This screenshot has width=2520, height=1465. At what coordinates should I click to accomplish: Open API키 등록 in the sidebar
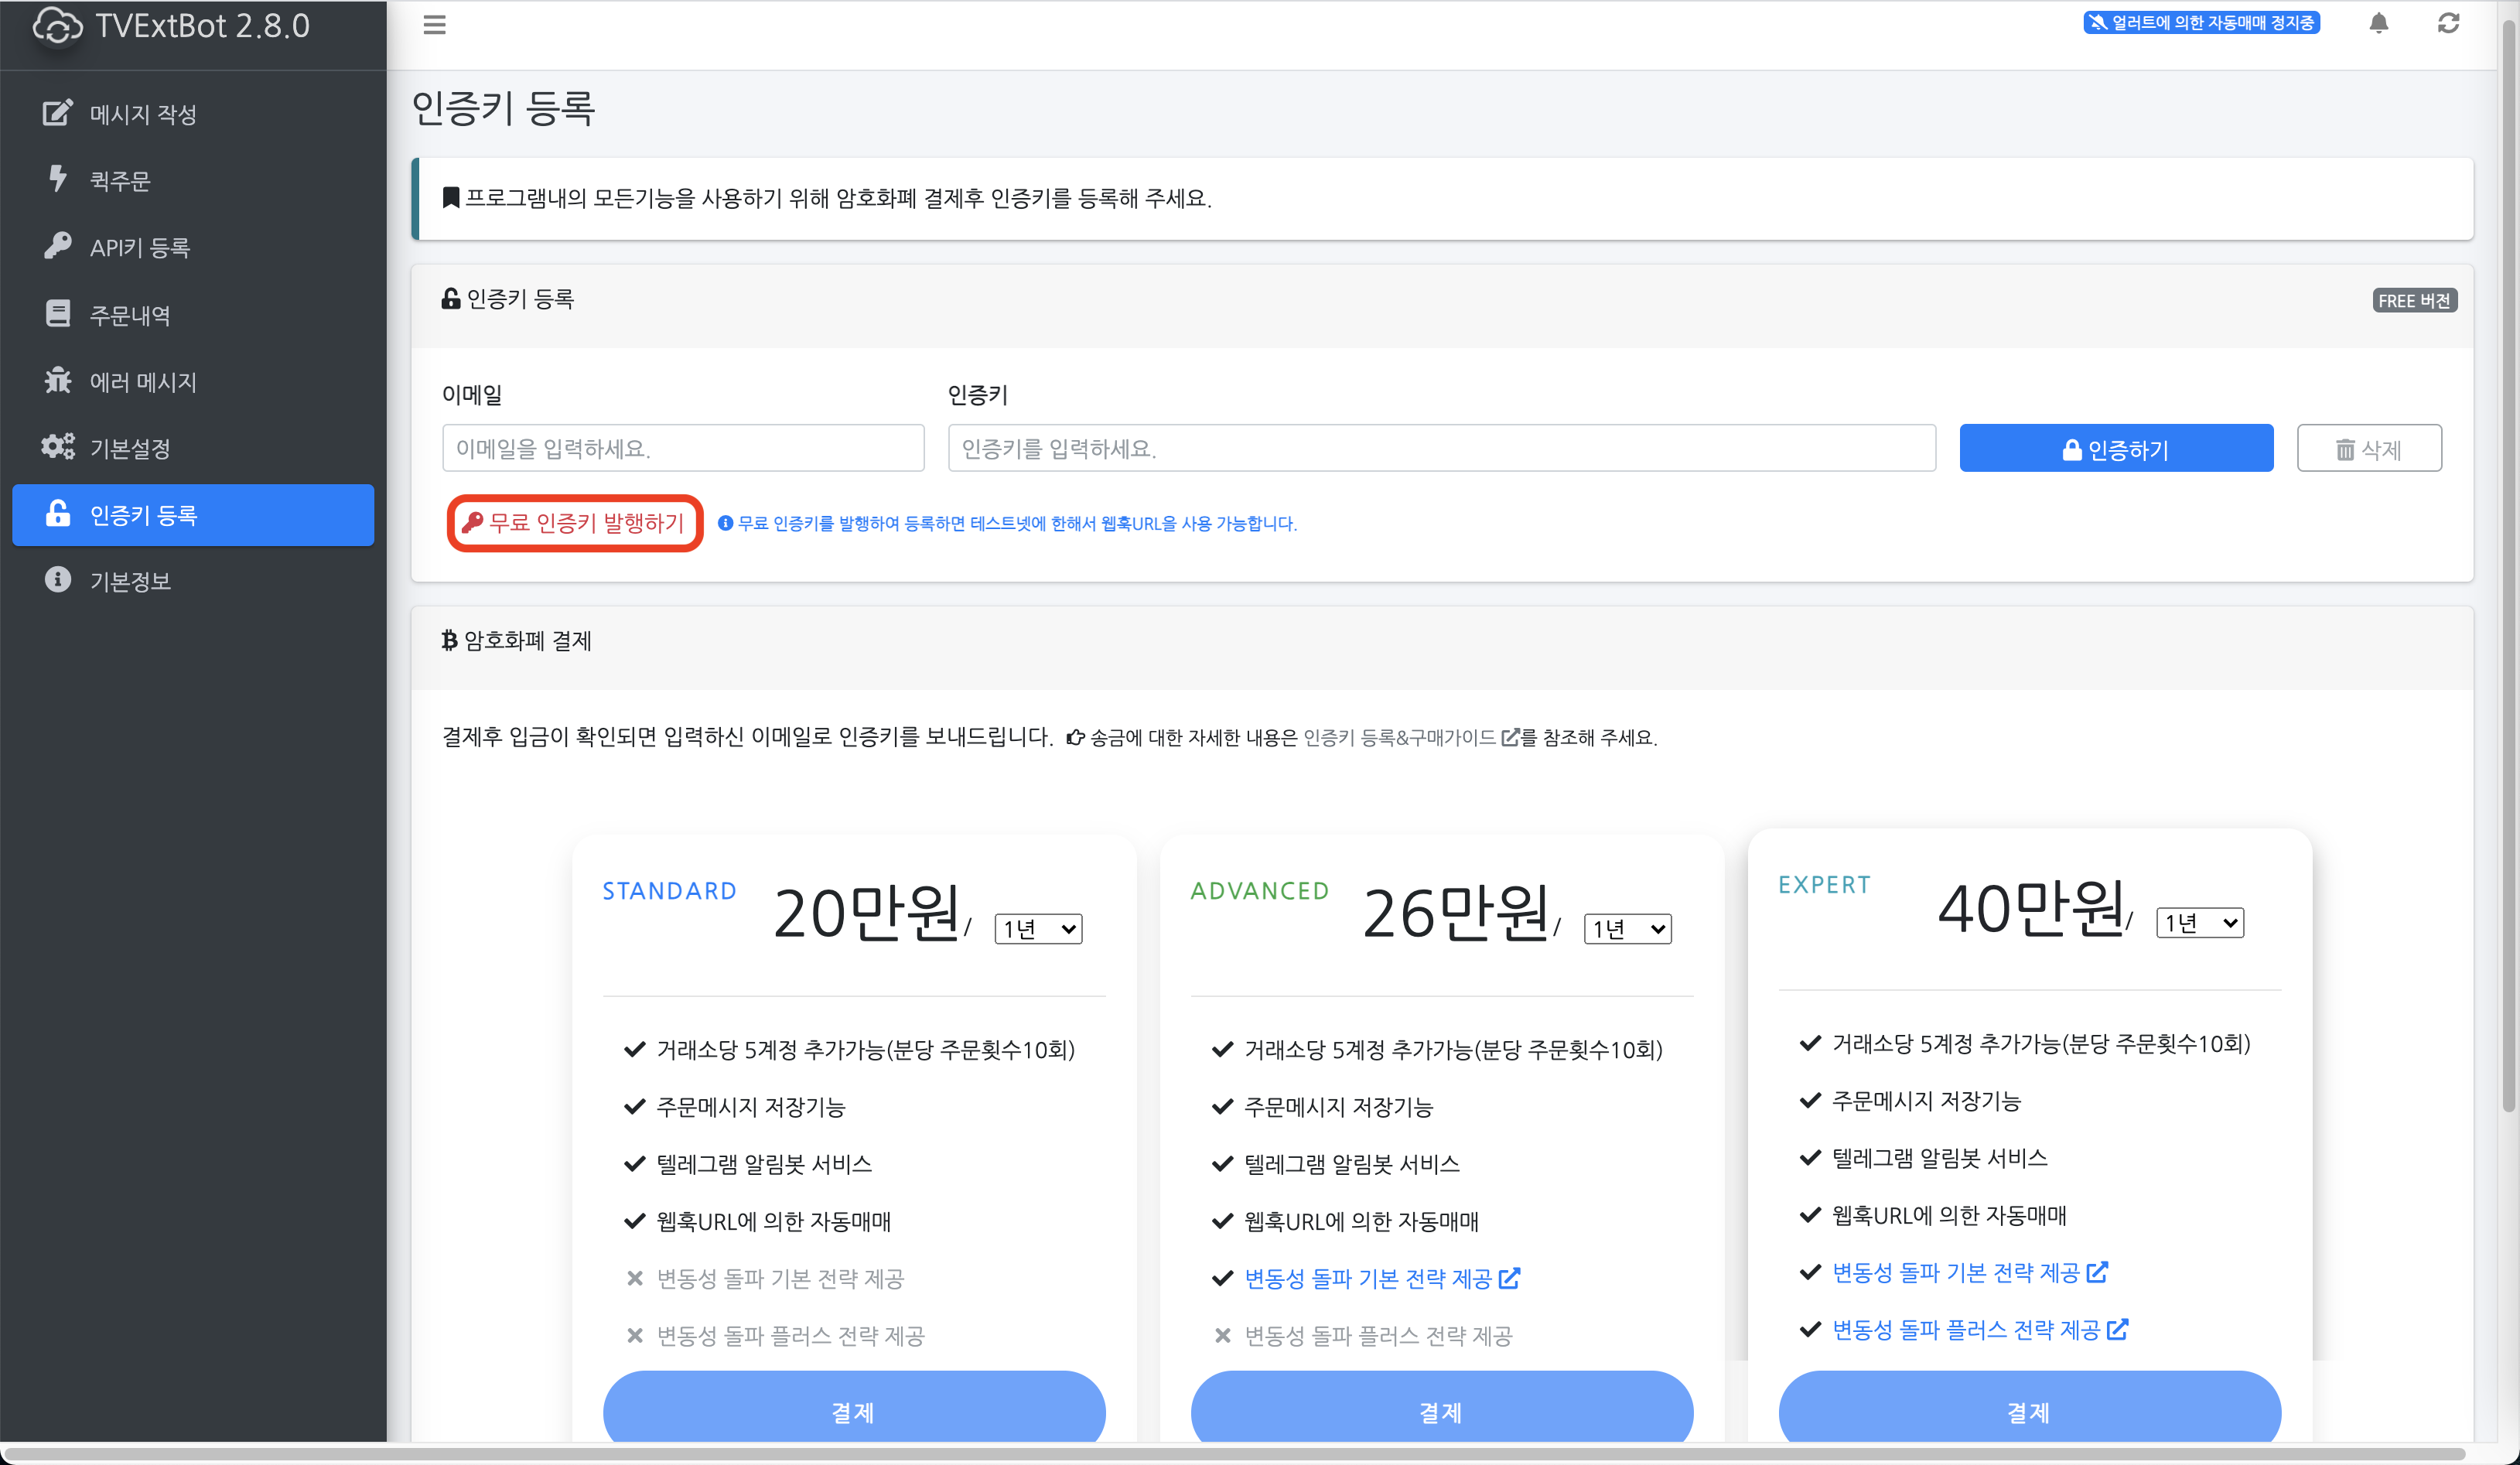click(193, 247)
